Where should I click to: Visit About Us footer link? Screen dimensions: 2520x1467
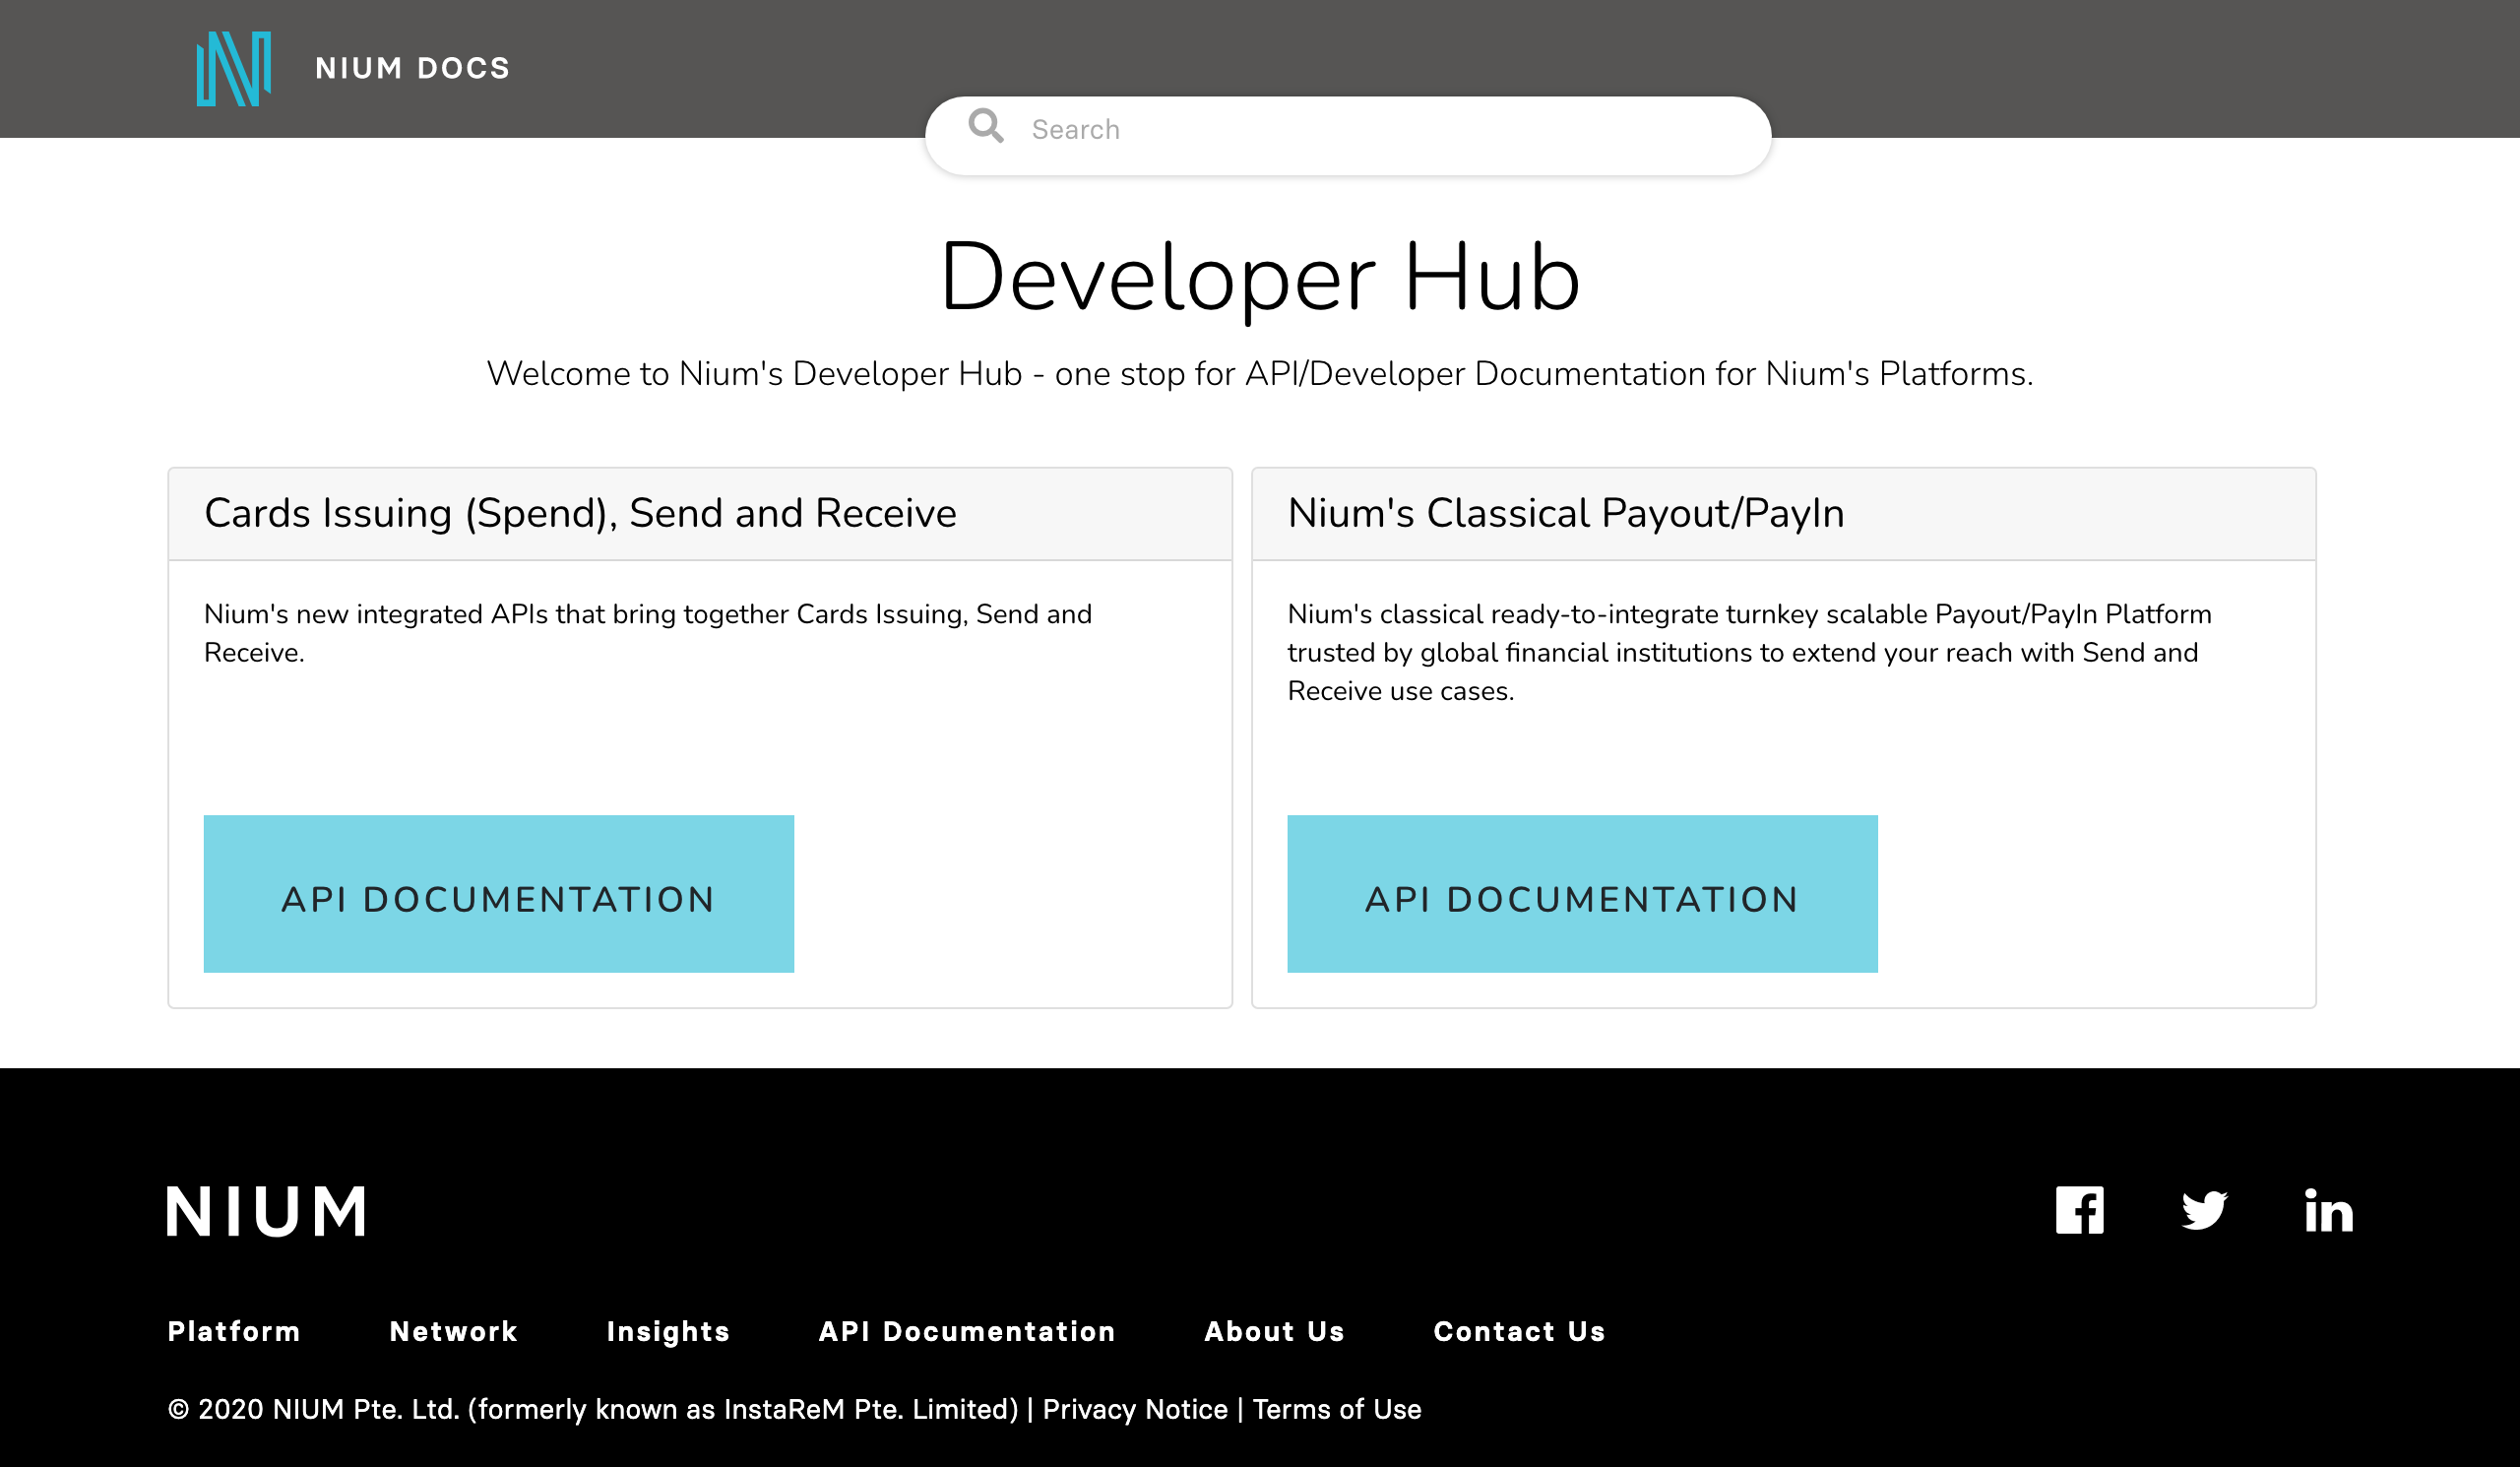pos(1274,1331)
